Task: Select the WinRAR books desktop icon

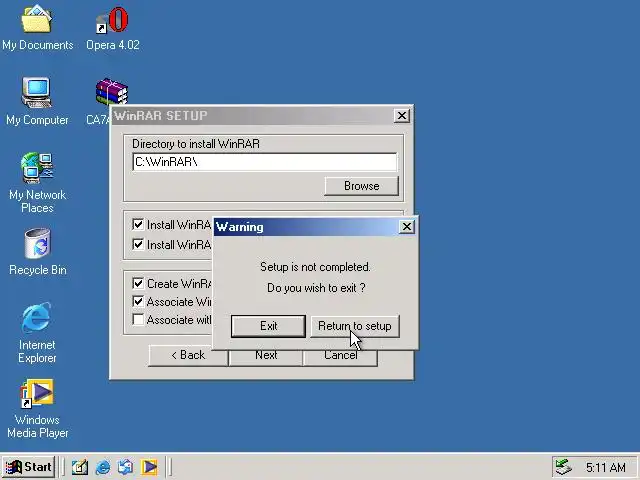Action: tap(112, 91)
